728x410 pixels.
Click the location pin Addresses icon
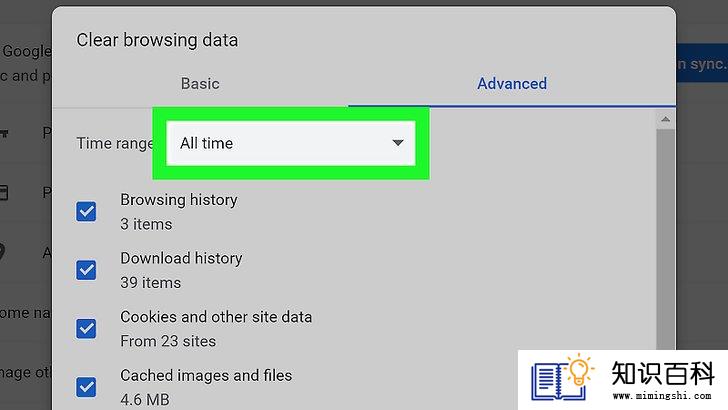(x=2, y=252)
